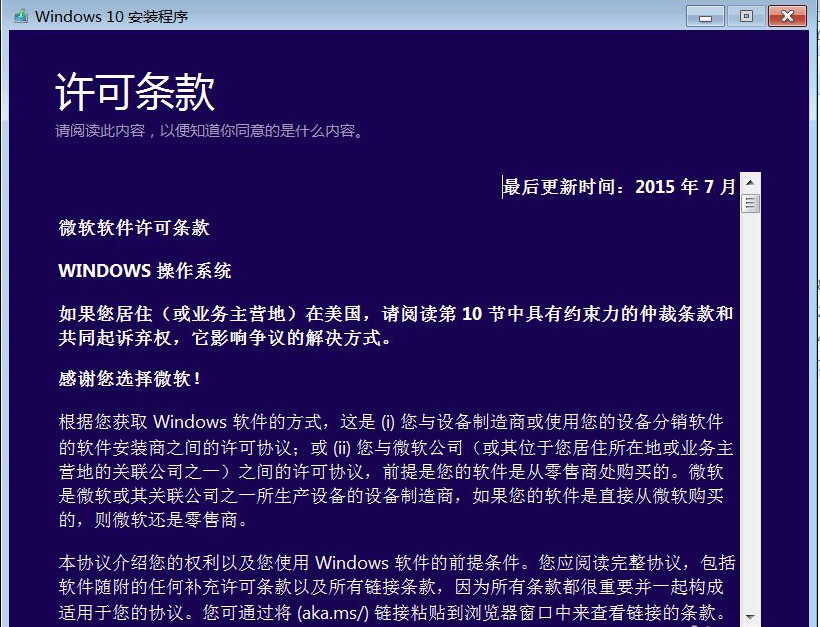The image size is (820, 627).
Task: Click the license text scroll up arrow
Action: pos(750,183)
